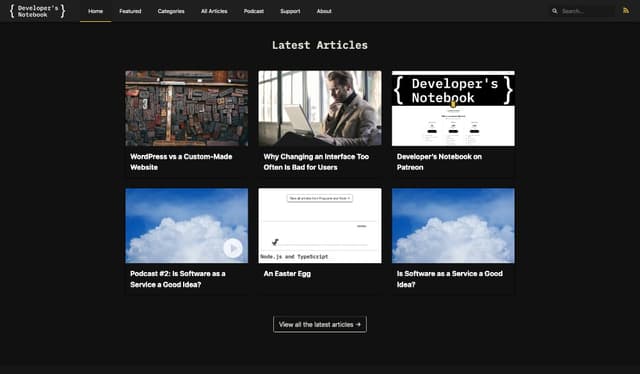
Task: Click View all the latest articles button
Action: click(320, 324)
